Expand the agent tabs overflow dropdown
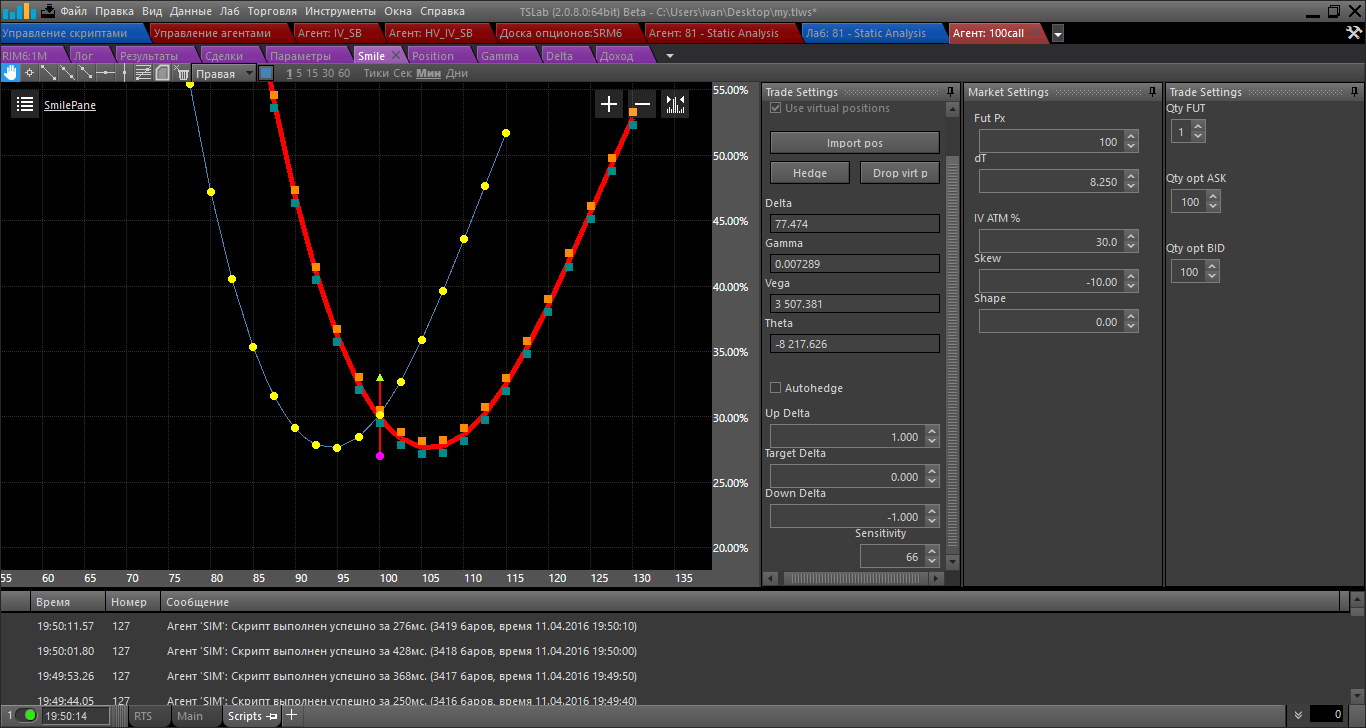Viewport: 1366px width, 728px height. (1058, 33)
